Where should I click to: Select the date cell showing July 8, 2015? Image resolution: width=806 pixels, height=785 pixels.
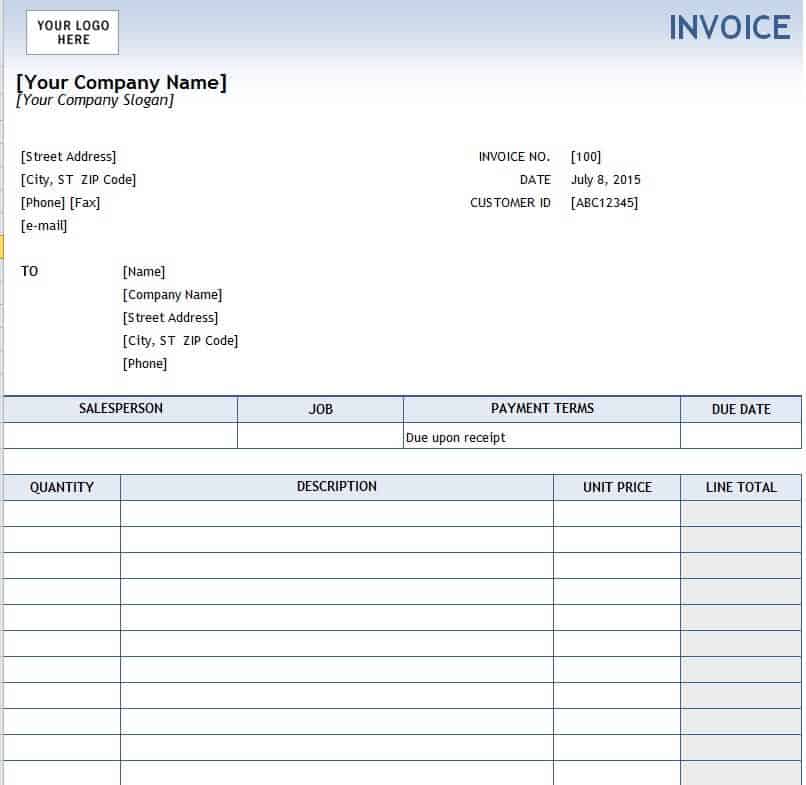pyautogui.click(x=605, y=180)
